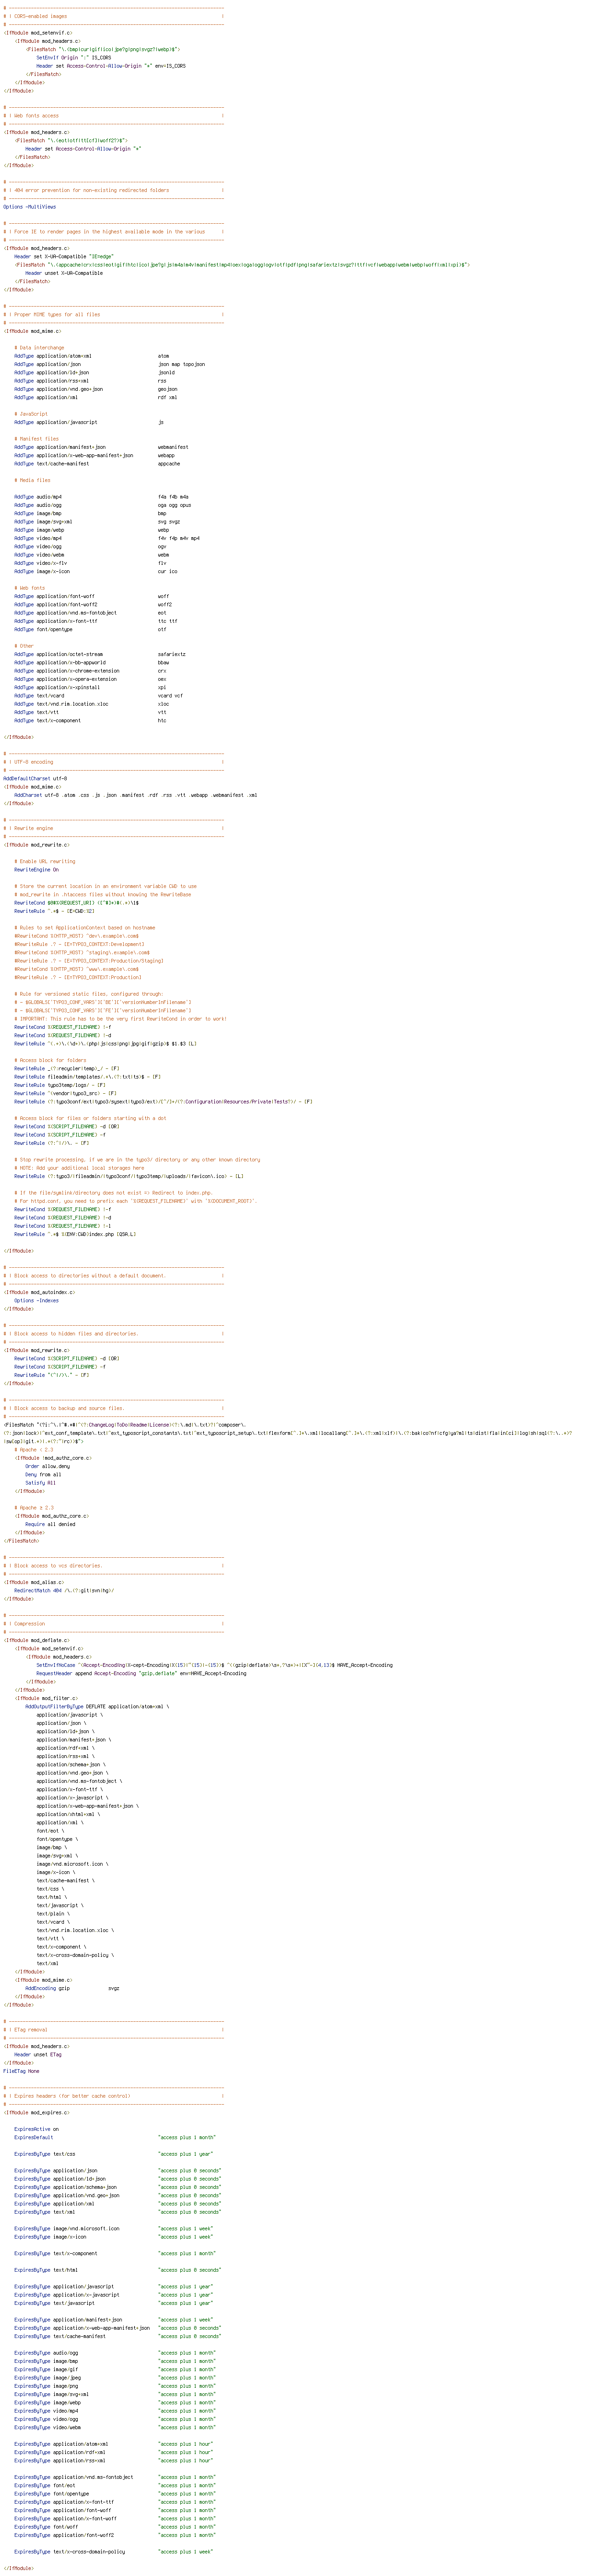609x2576 pixels.
Task: Select the 'Options -MultiViews' line
Action: [x=30, y=207]
